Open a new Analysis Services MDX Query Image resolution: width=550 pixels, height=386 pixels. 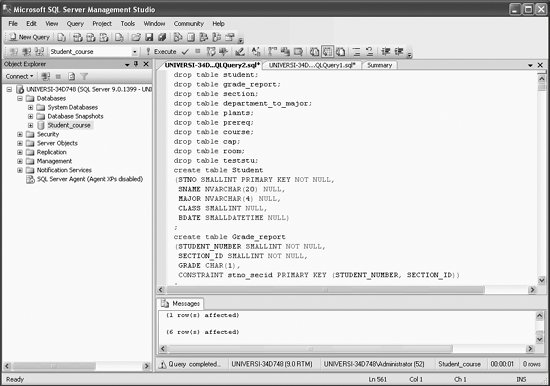78,37
